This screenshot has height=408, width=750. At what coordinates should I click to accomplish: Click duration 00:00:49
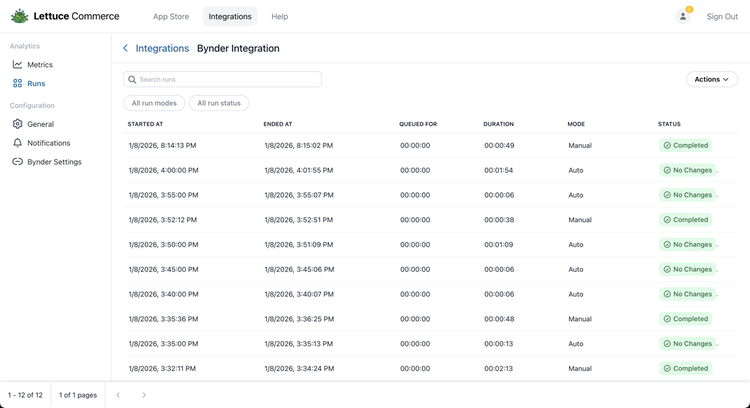tap(499, 145)
